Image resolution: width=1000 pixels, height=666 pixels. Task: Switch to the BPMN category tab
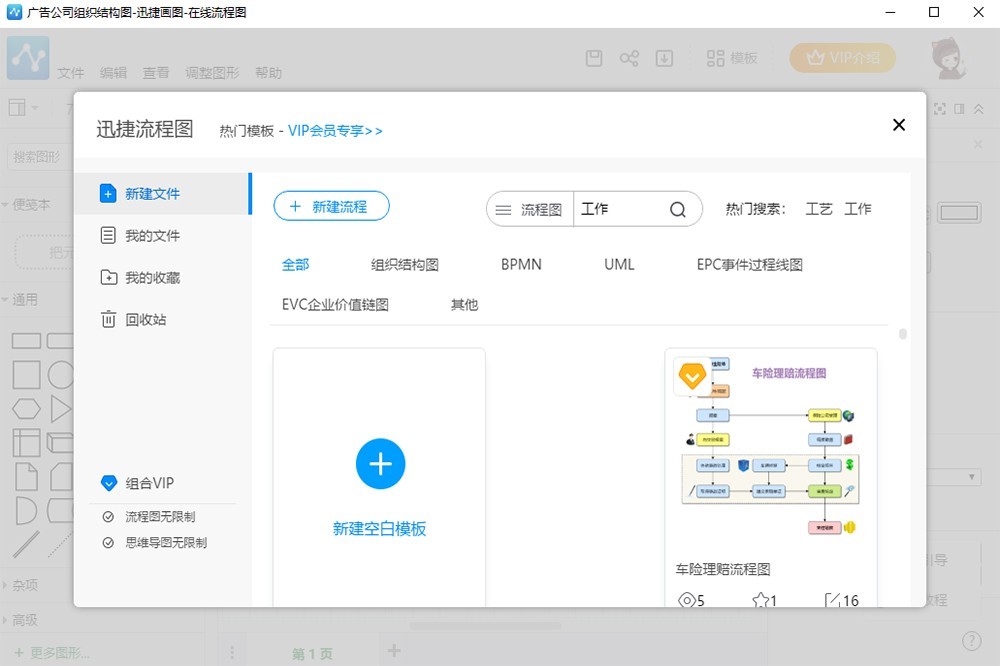pyautogui.click(x=521, y=265)
